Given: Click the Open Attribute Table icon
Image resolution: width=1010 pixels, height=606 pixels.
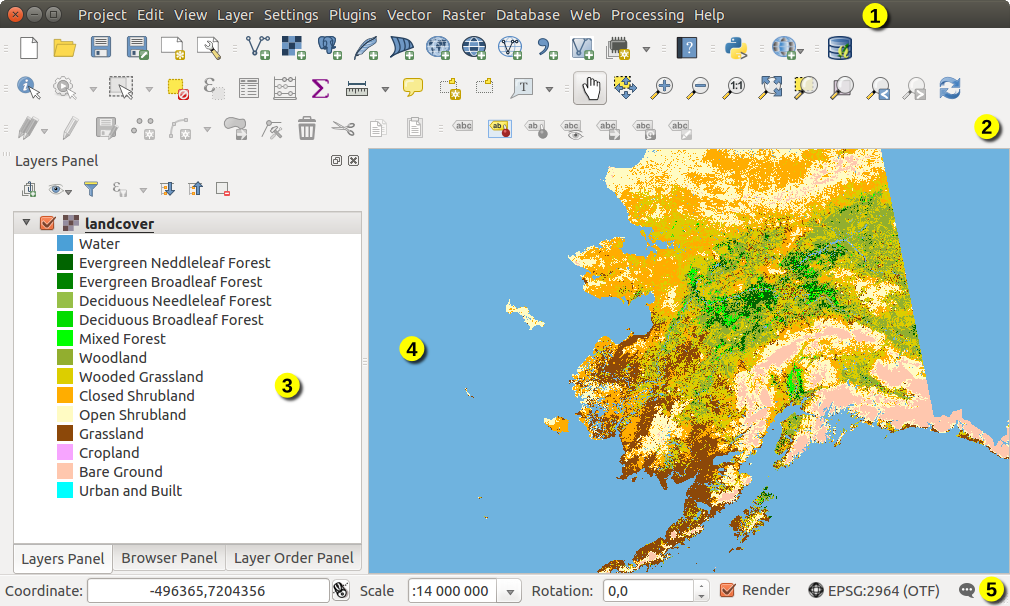Looking at the screenshot, I should click(x=248, y=88).
